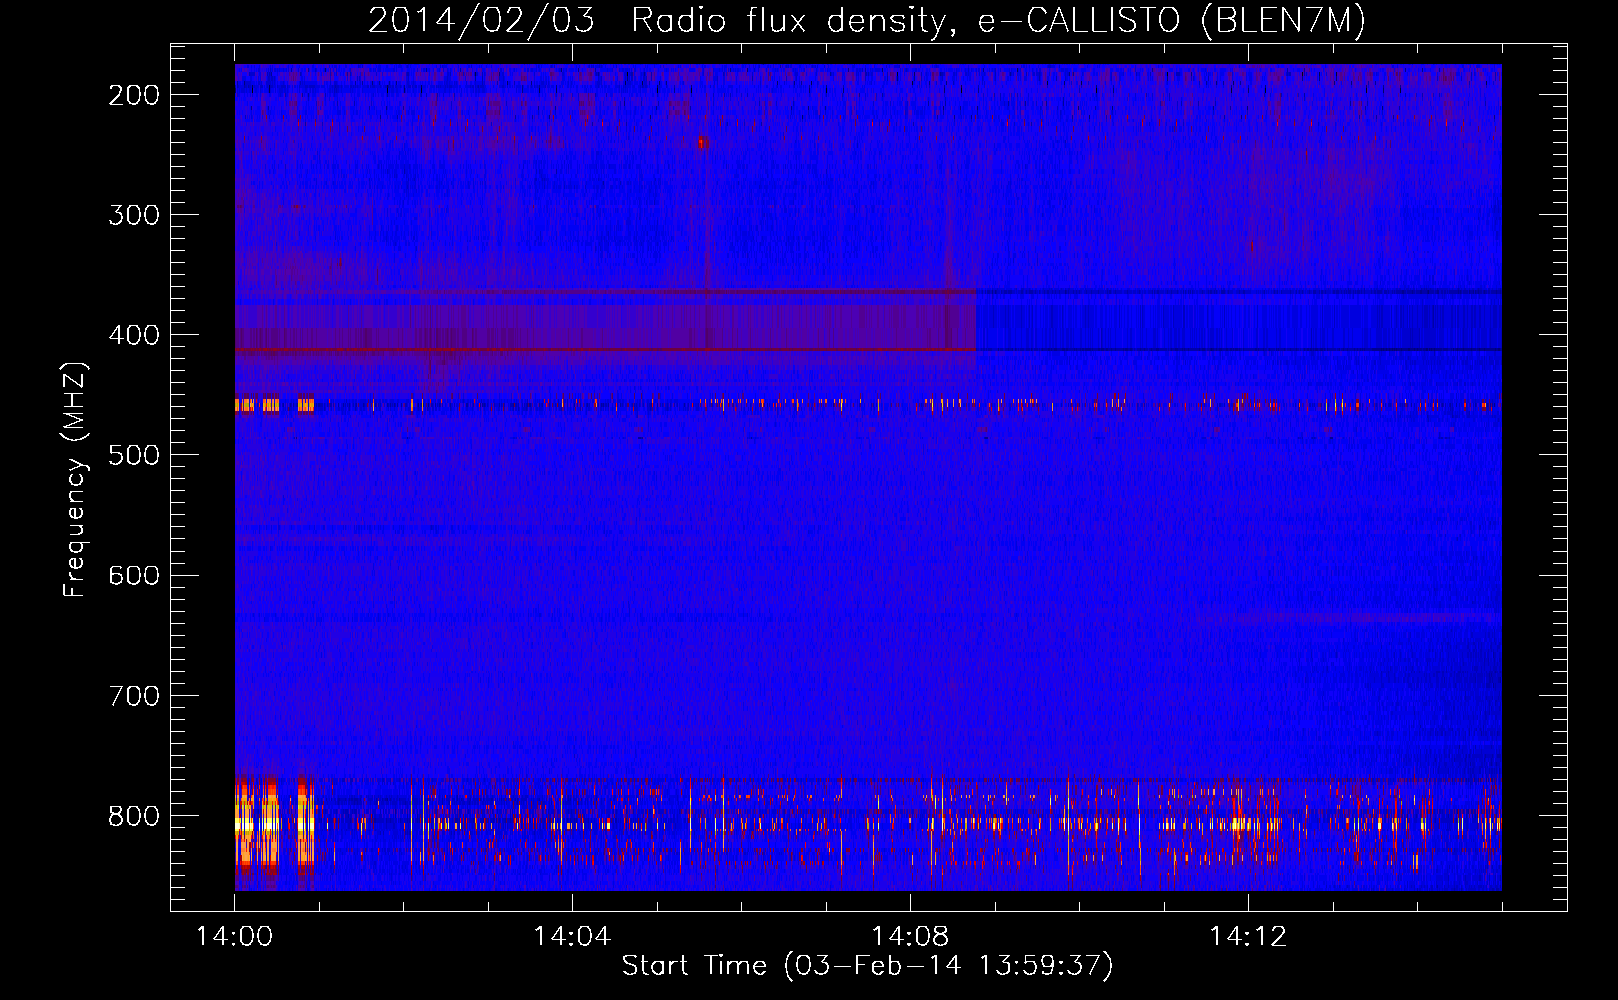This screenshot has width=1618, height=1000.
Task: Click the small red spot near 14:05 at 240 MHz
Action: click(702, 142)
